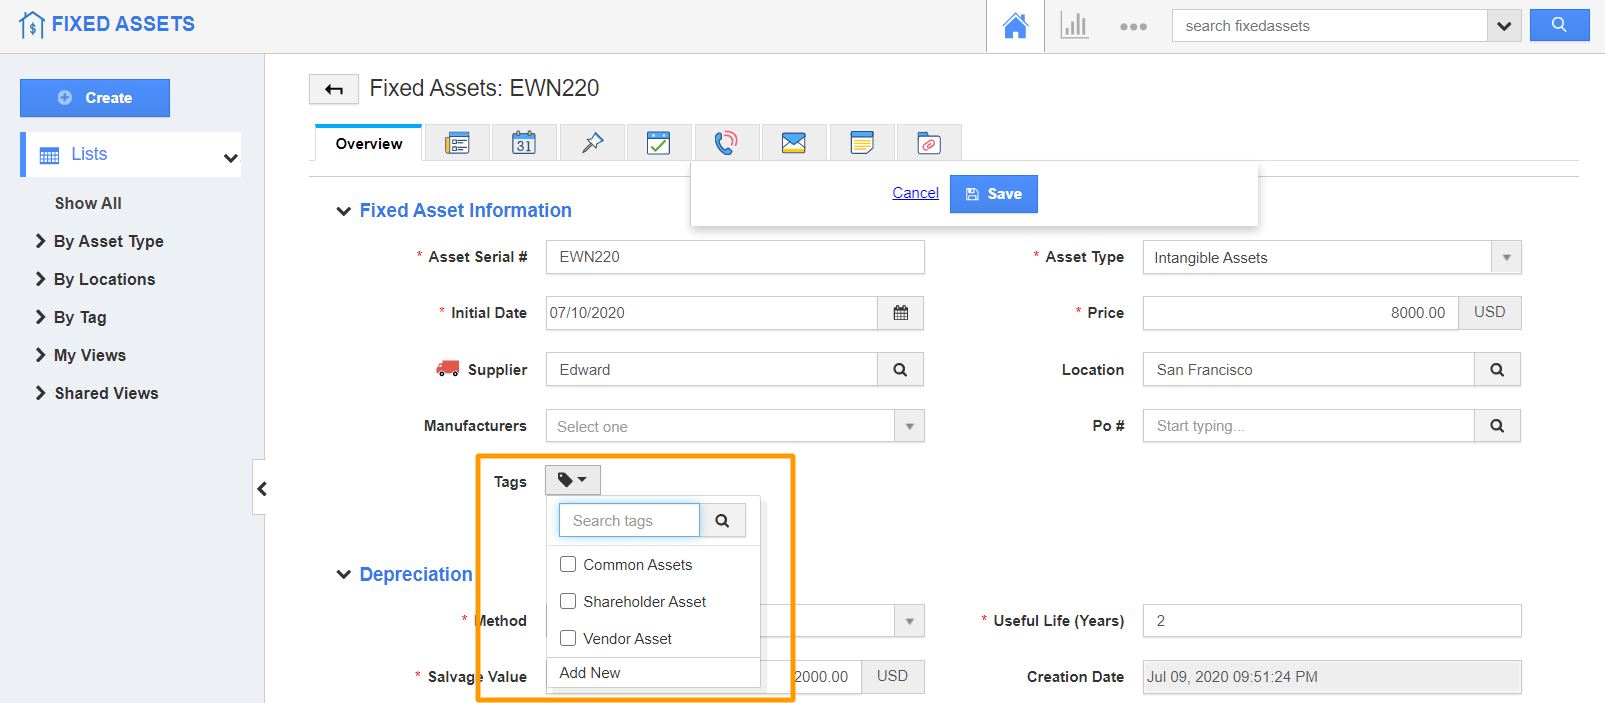The width and height of the screenshot is (1605, 703).
Task: Check the Shareholder Asset tag
Action: click(x=568, y=601)
